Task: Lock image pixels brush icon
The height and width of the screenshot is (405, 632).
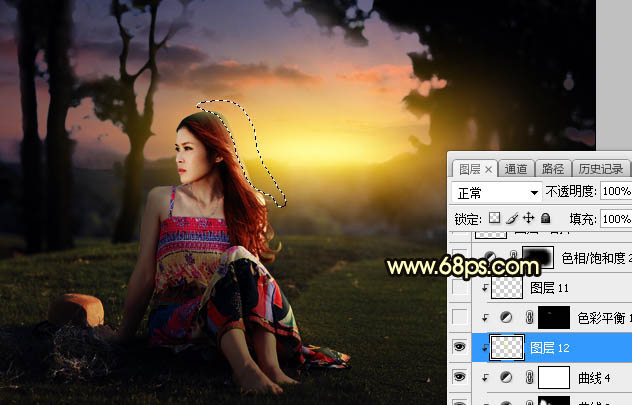Action: [x=512, y=218]
